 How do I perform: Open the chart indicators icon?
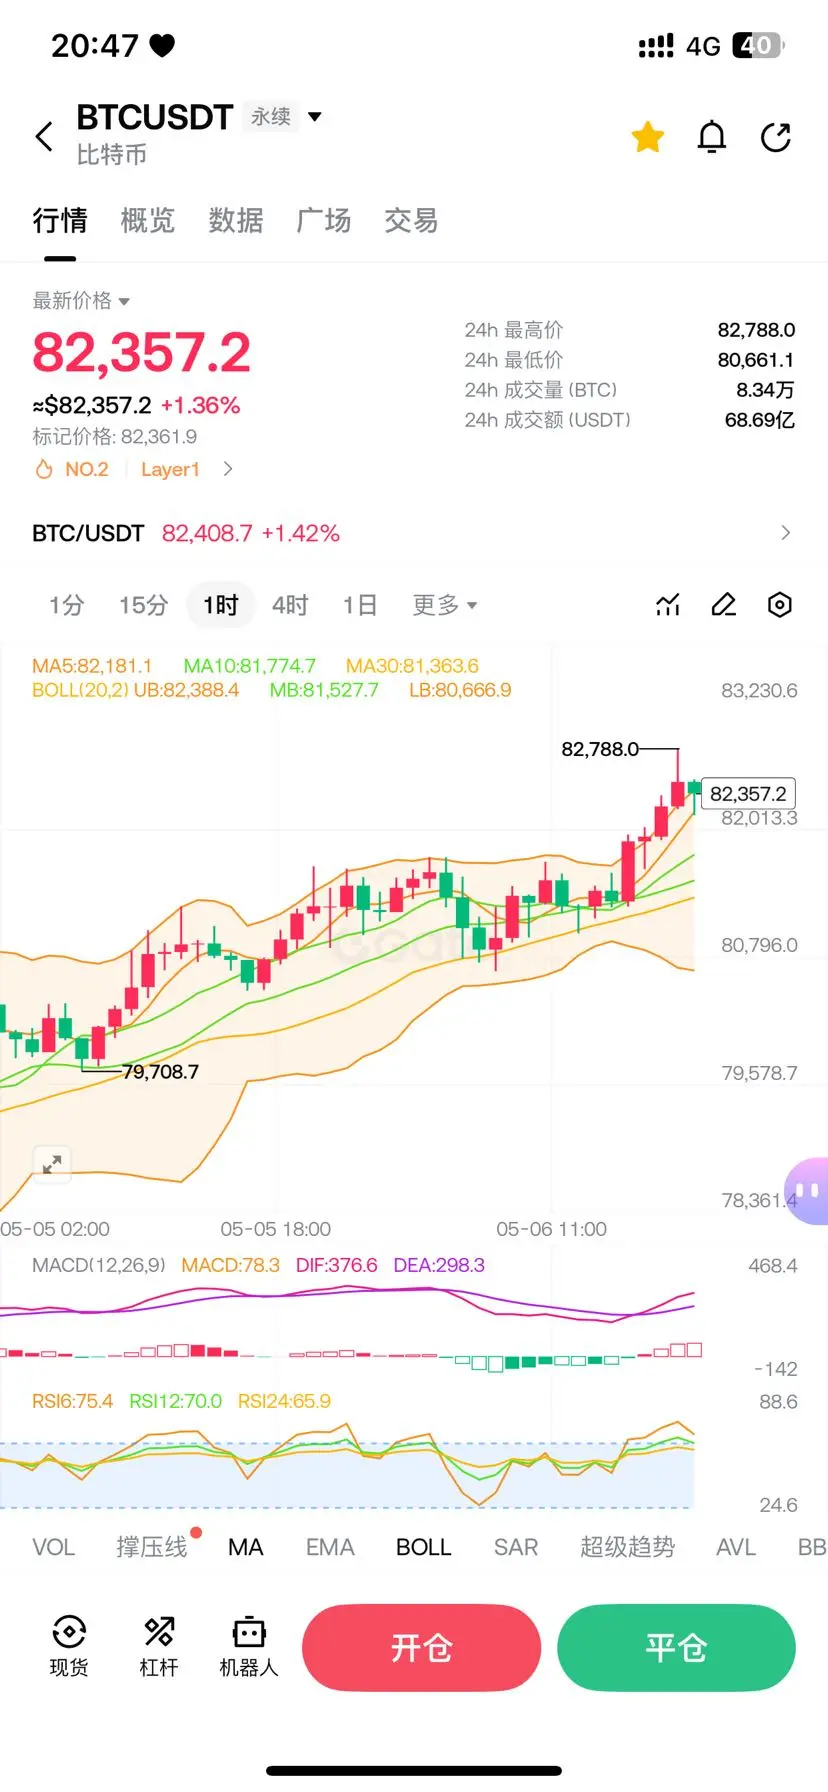click(x=668, y=605)
